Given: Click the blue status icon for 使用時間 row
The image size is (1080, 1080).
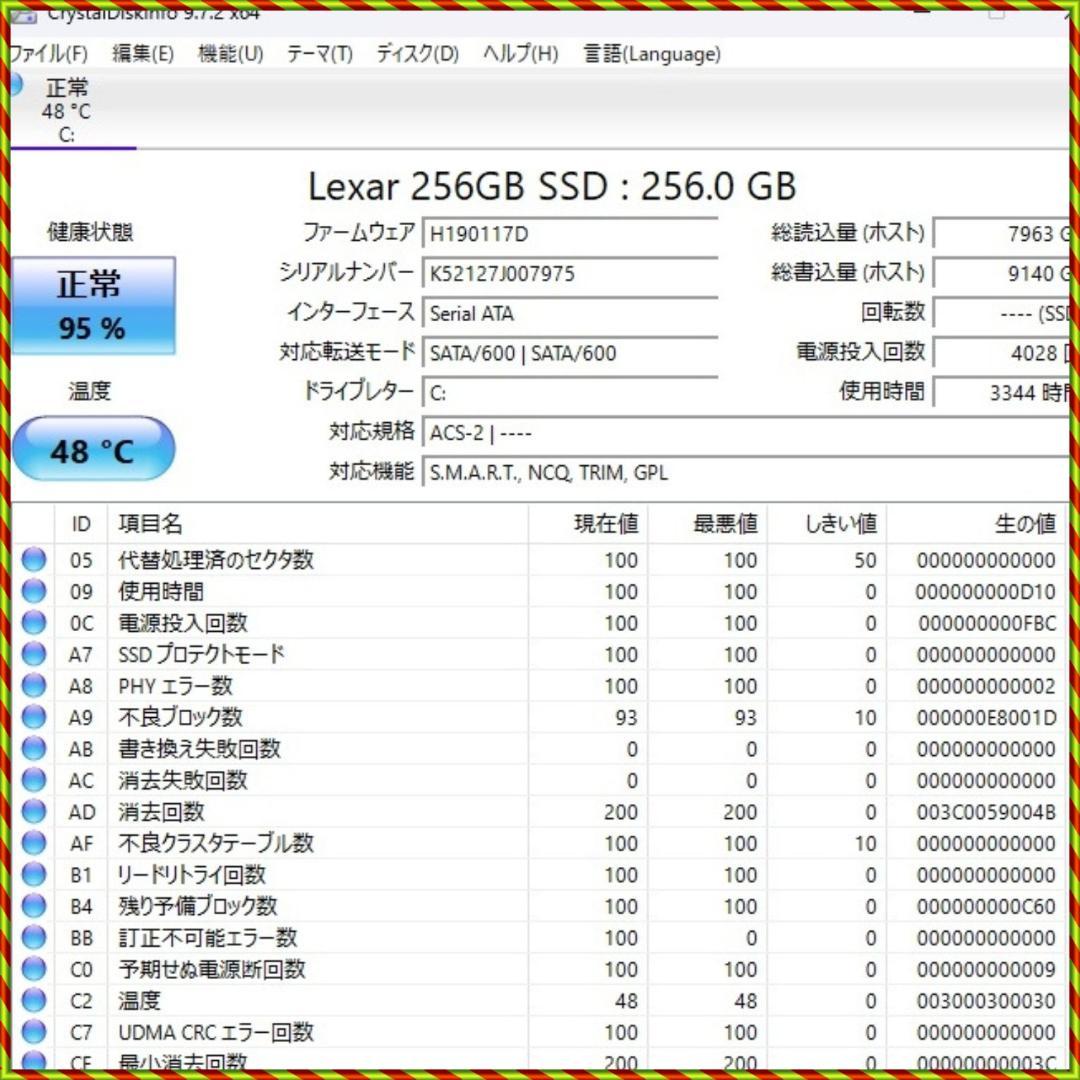Looking at the screenshot, I should pyautogui.click(x=33, y=592).
